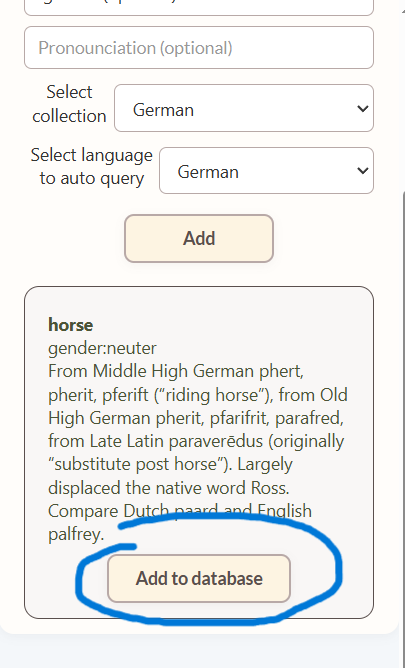
Task: Click the bold 'horse' heading
Action: [x=70, y=325]
